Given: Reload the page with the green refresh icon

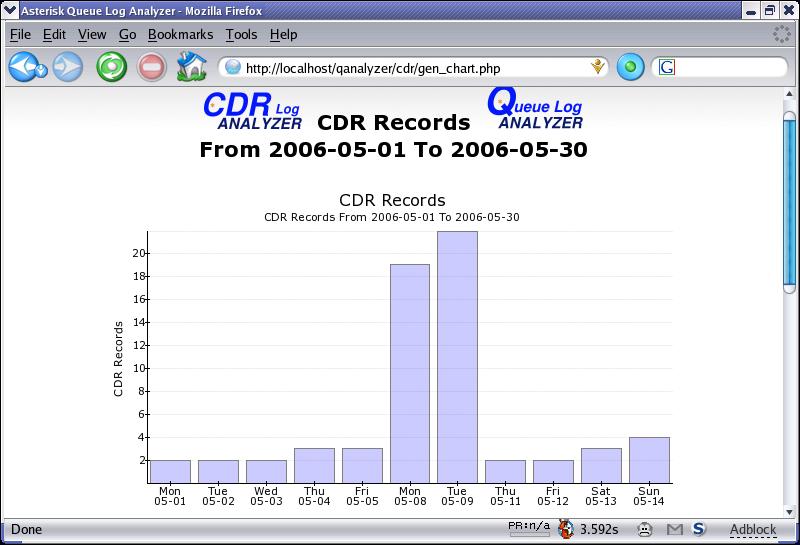Looking at the screenshot, I should point(111,68).
